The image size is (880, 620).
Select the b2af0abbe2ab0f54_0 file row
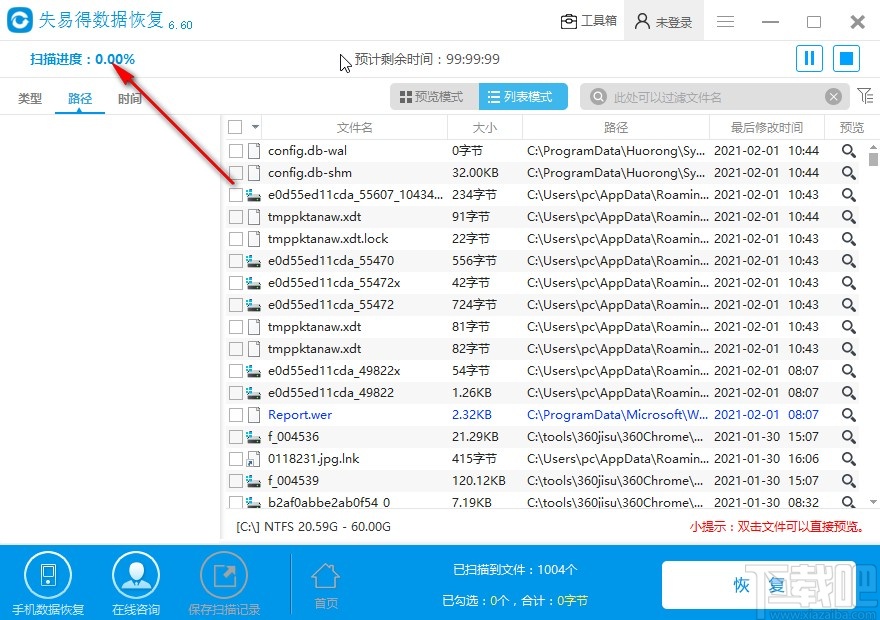542,502
